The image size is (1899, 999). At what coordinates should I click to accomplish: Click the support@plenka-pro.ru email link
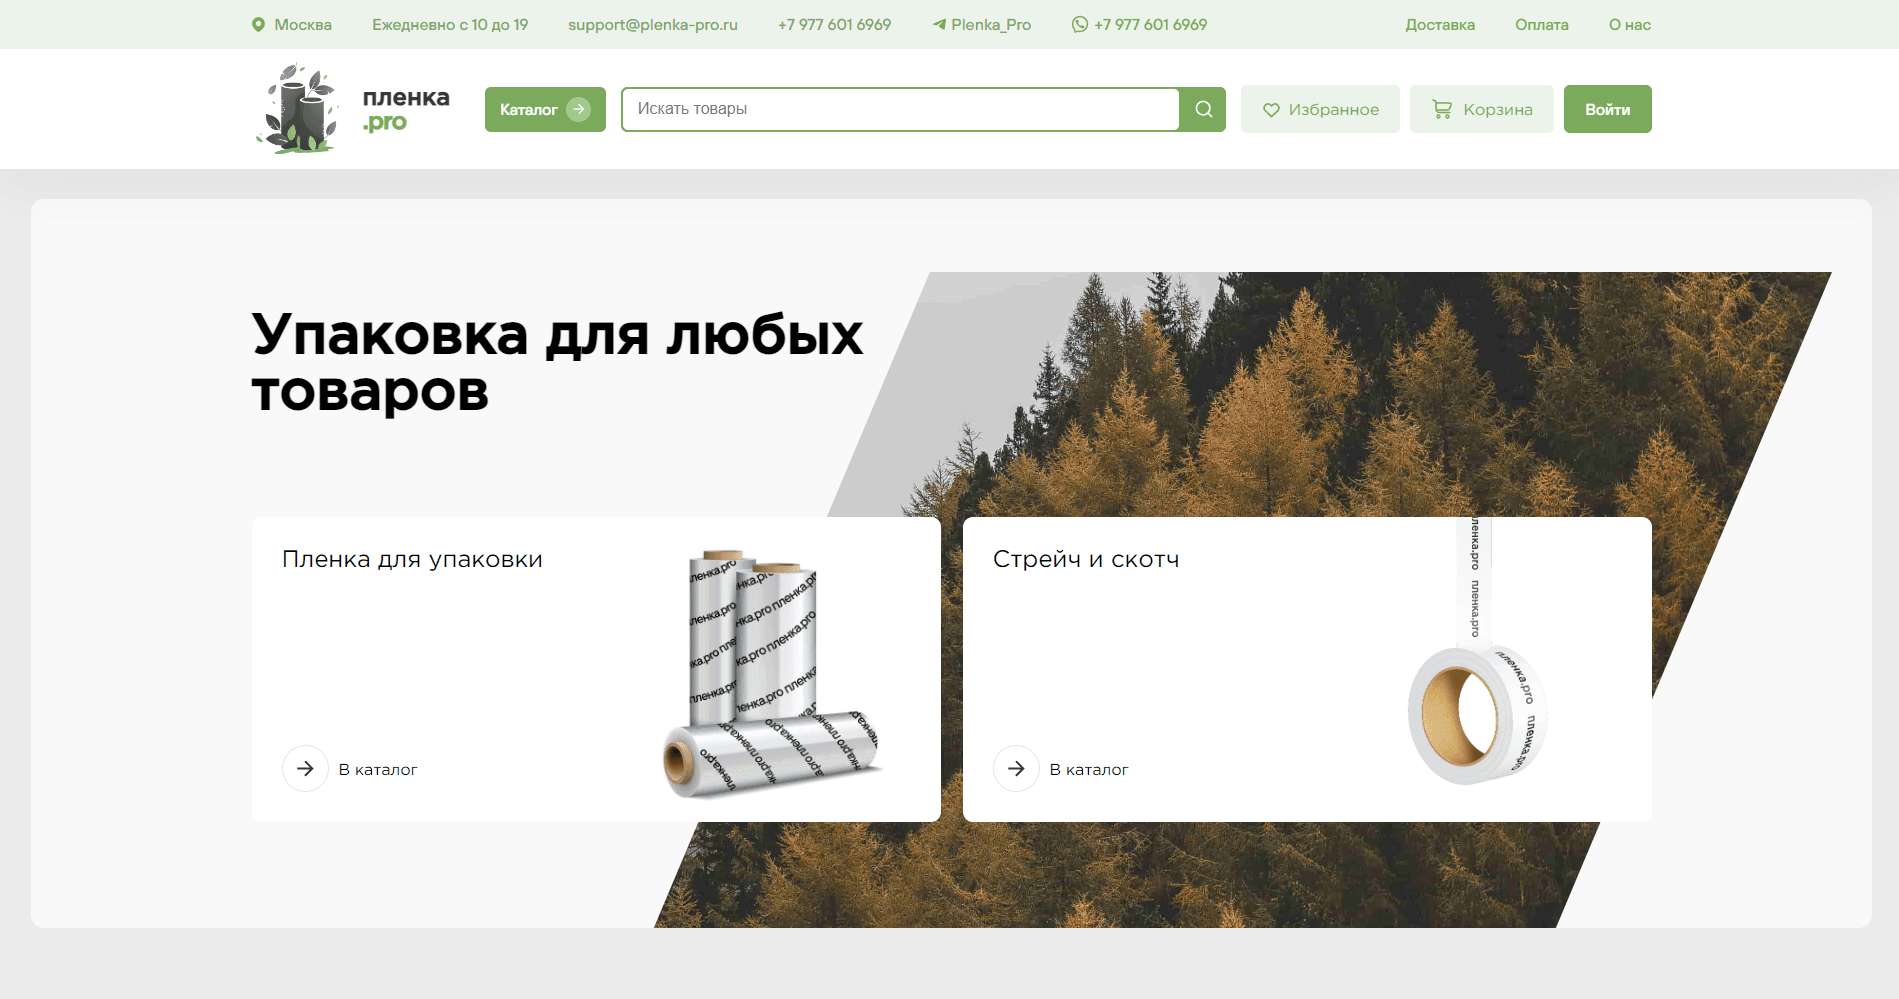[x=653, y=25]
